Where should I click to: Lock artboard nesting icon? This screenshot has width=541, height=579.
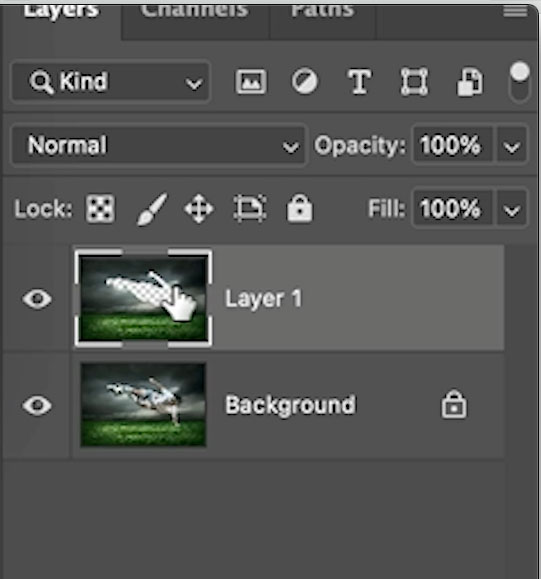pyautogui.click(x=250, y=209)
